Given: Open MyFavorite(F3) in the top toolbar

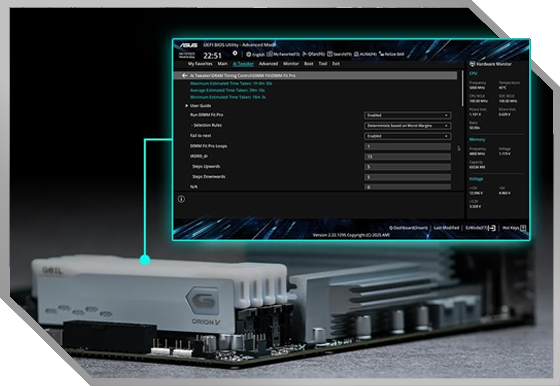Looking at the screenshot, I should click(x=283, y=54).
